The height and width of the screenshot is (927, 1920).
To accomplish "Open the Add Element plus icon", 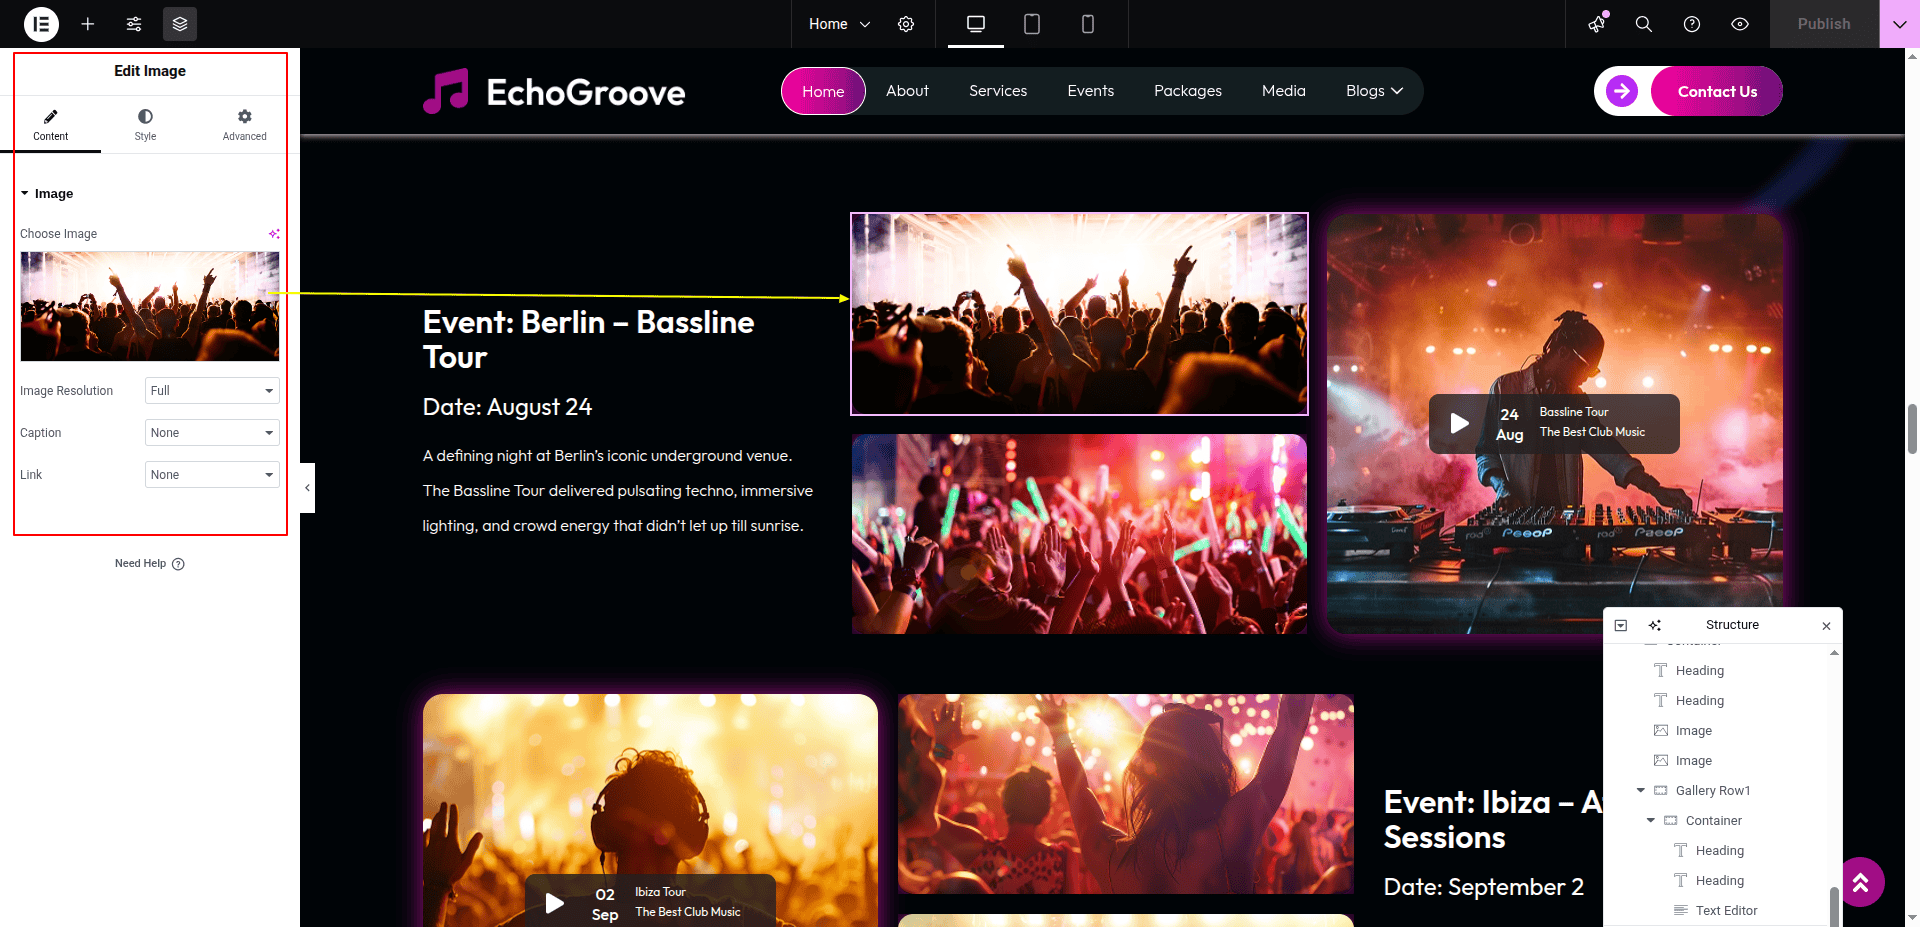I will (88, 24).
